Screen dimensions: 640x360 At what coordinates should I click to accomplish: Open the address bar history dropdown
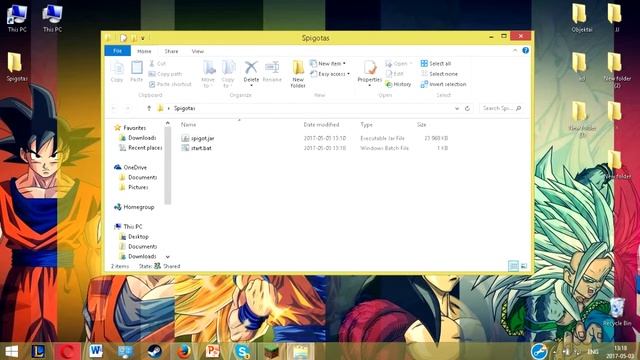(457, 108)
